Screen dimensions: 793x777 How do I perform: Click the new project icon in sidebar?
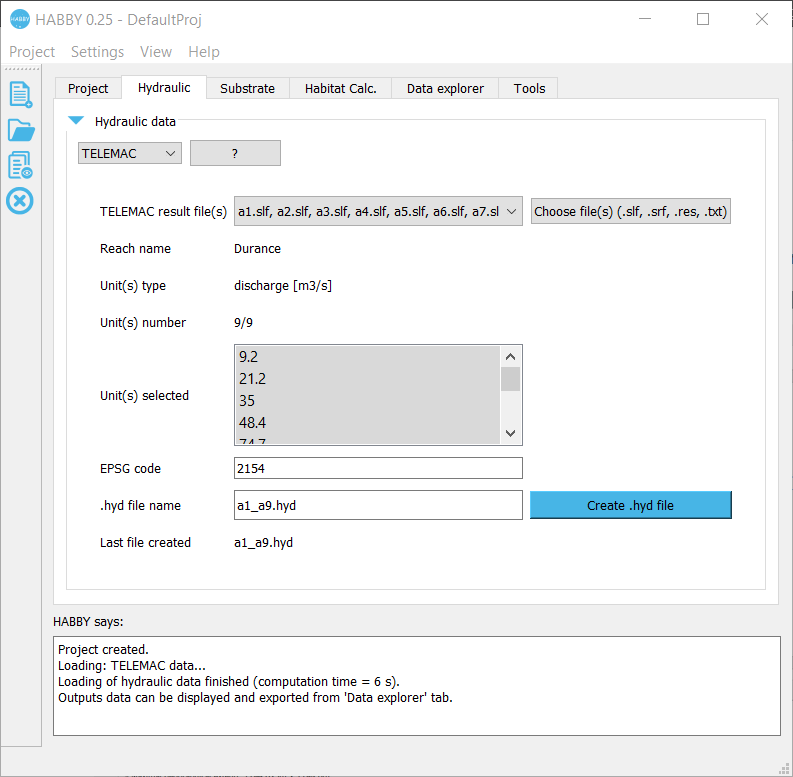(21, 95)
